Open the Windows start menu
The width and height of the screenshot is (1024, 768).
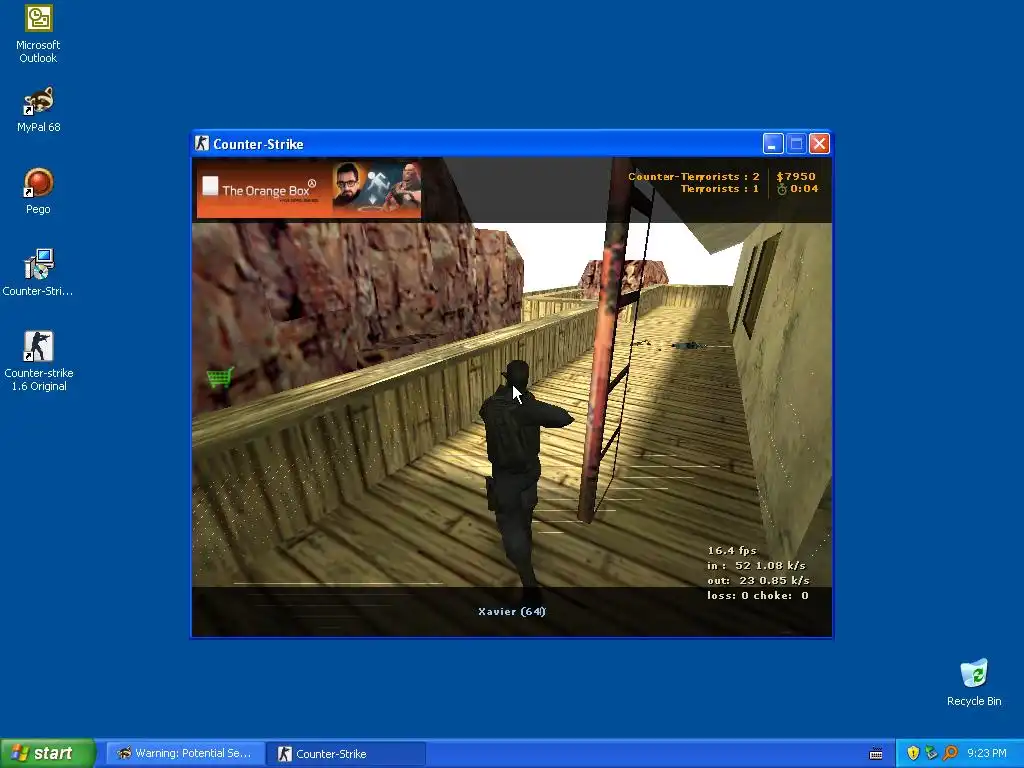[47, 753]
